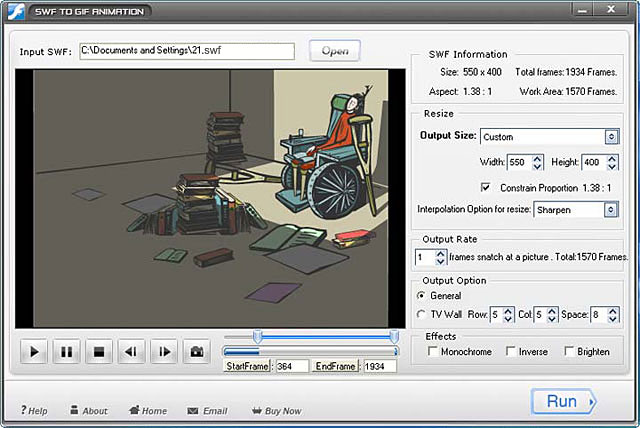Click the playback progress bar
This screenshot has height=428, width=640.
click(311, 351)
